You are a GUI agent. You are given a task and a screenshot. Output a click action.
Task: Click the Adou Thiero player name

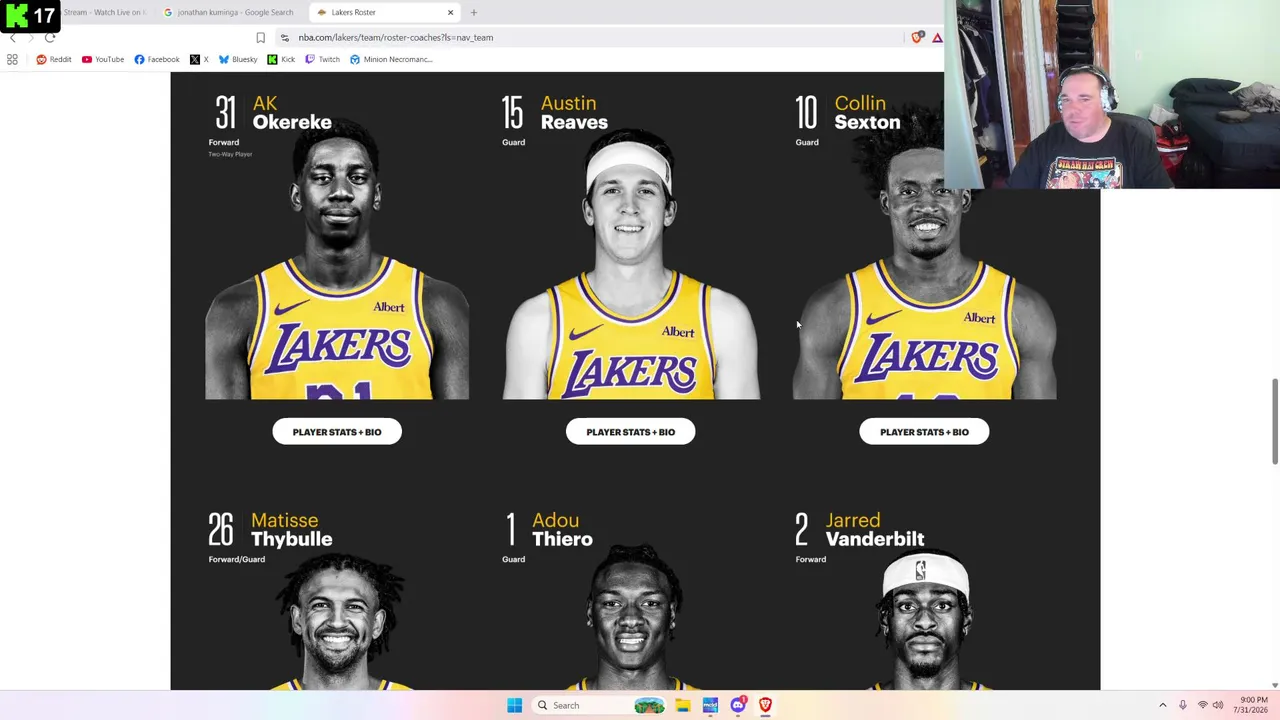point(562,530)
